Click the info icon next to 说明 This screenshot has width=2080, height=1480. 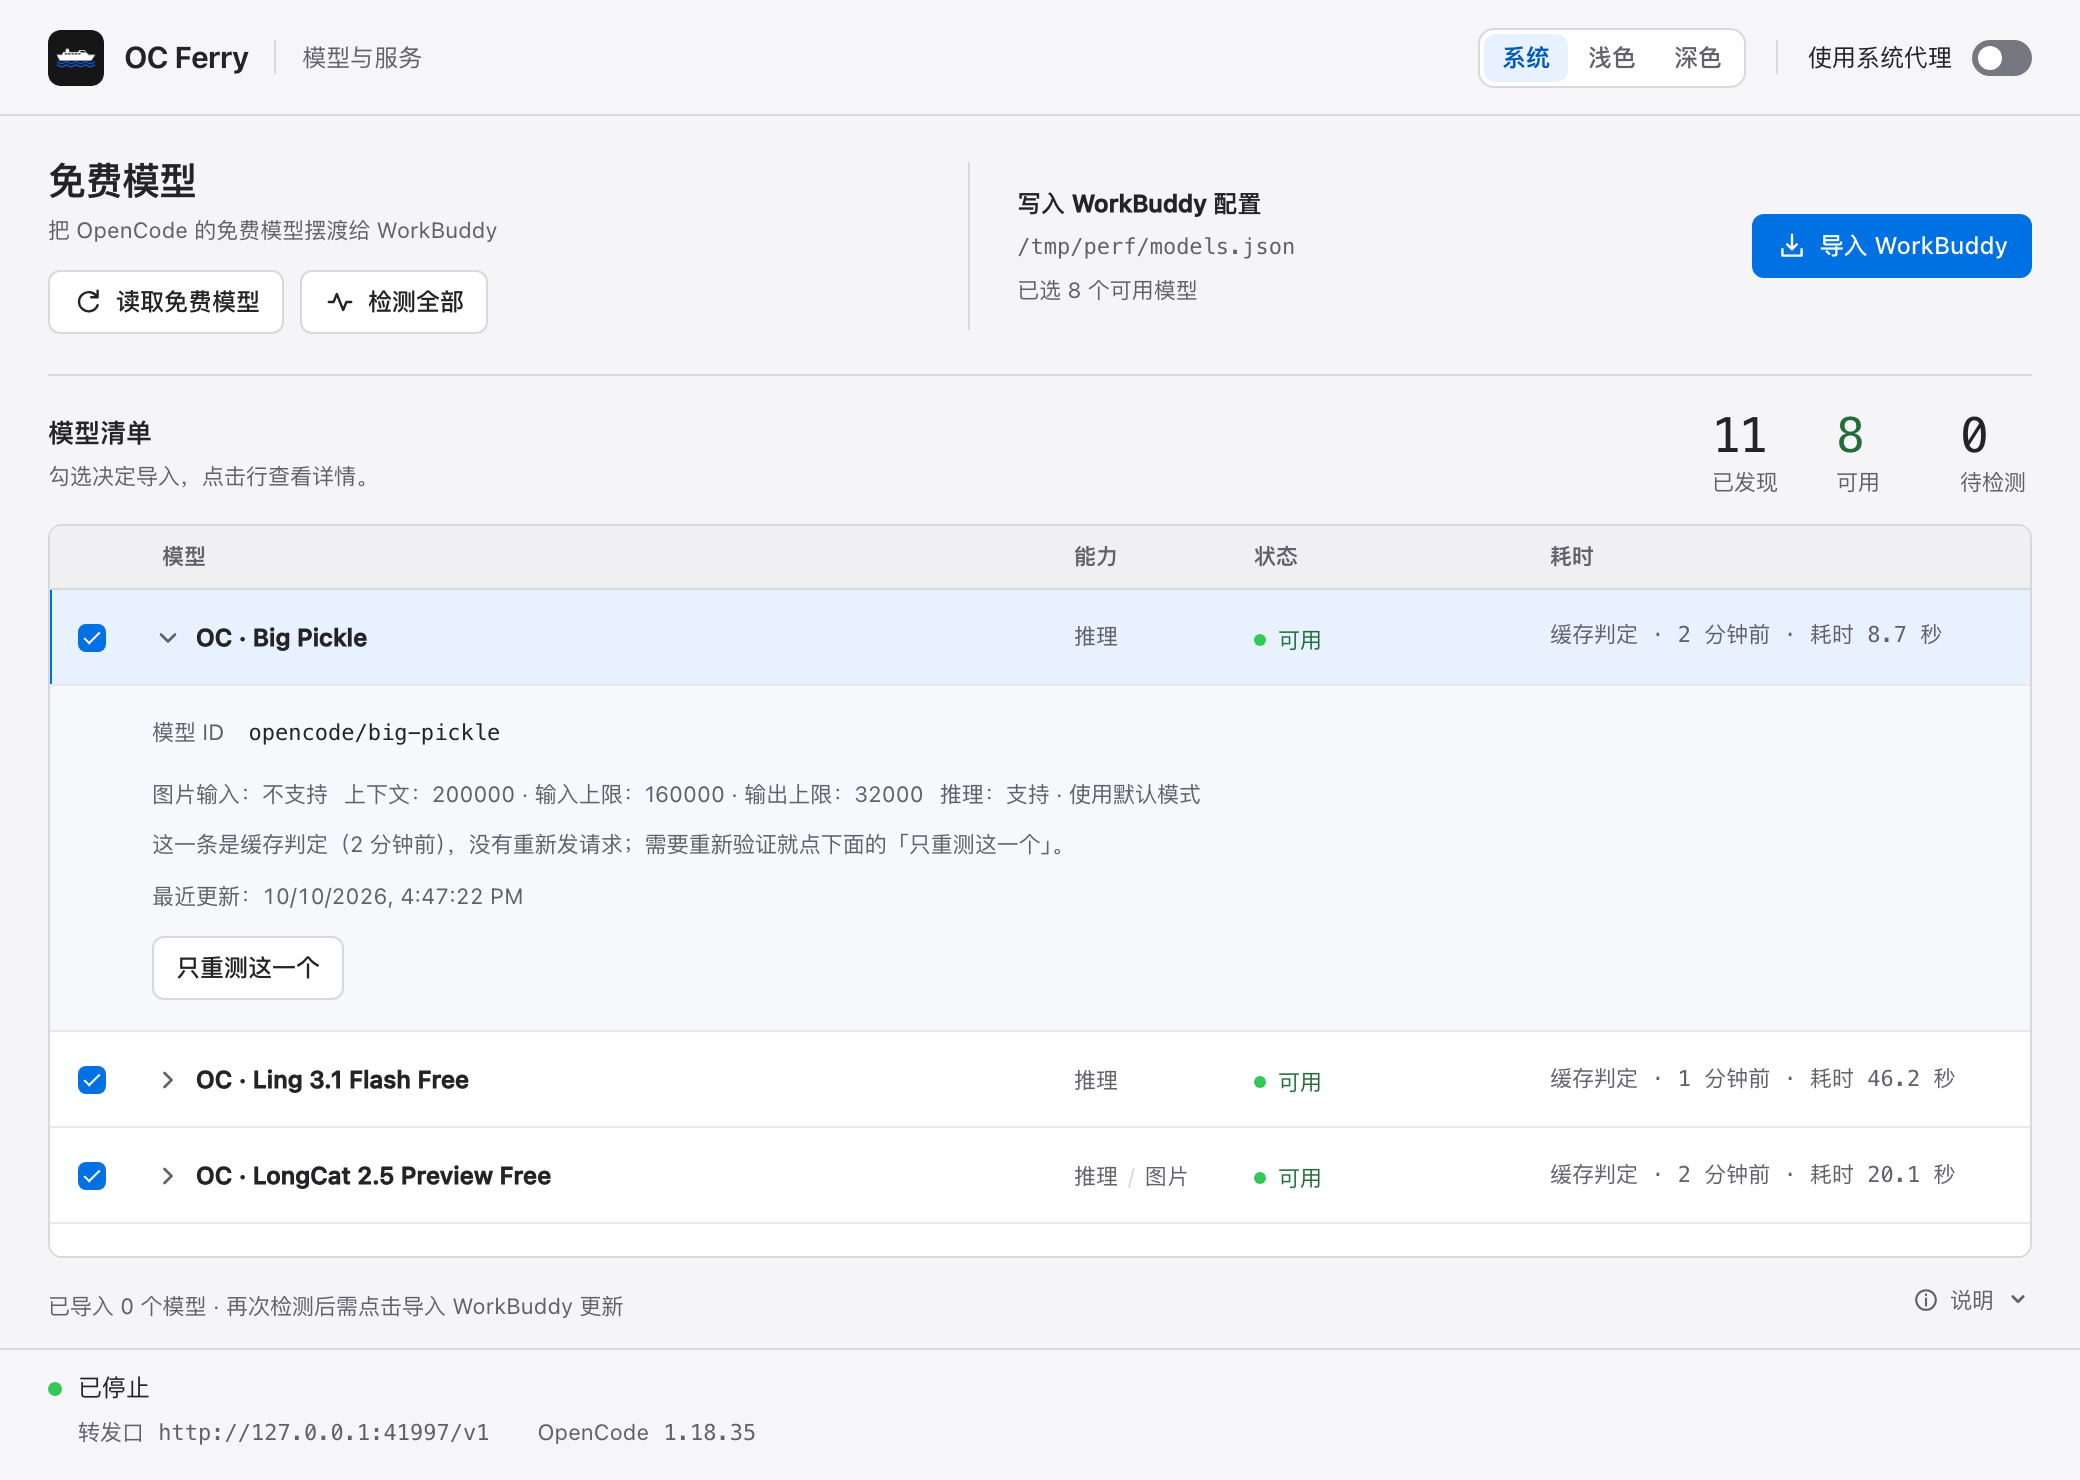click(1926, 1300)
